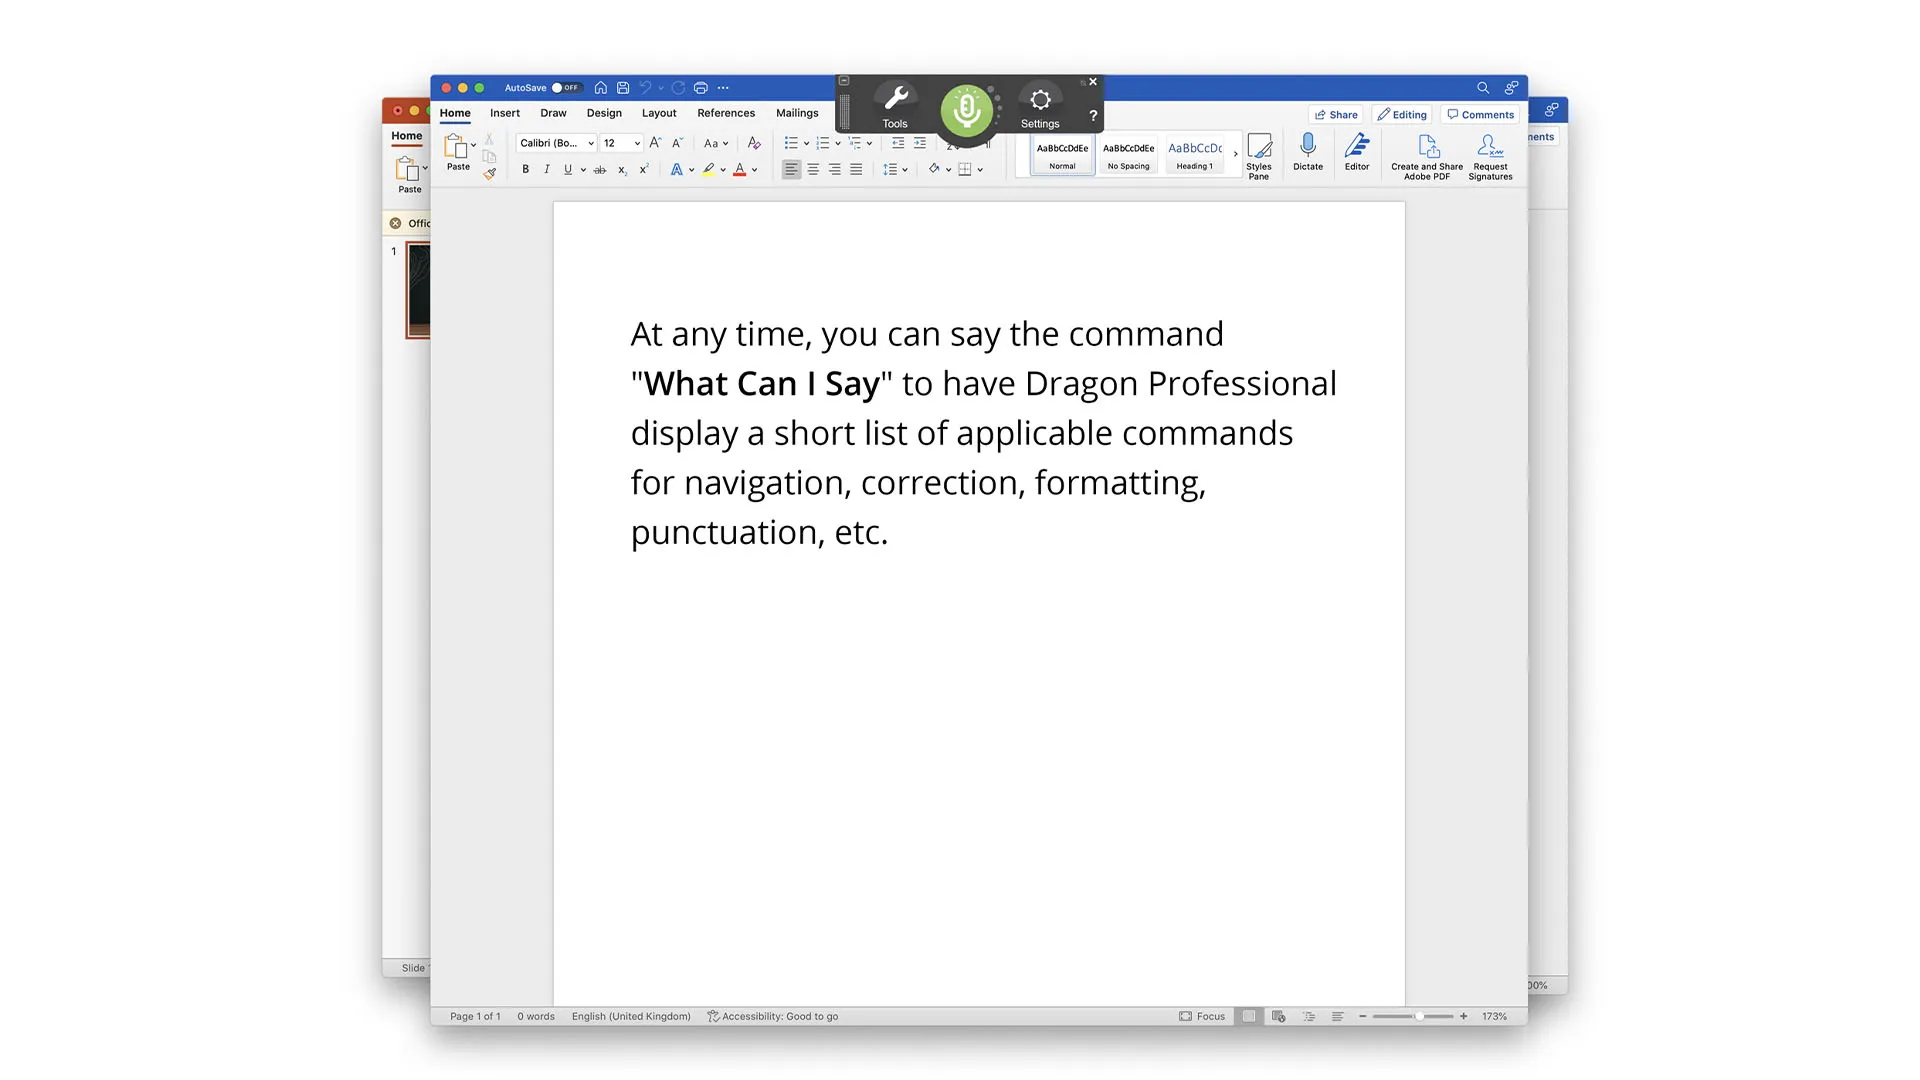Open the Styles Pane
Screen dimensions: 1920x1080
point(1259,157)
